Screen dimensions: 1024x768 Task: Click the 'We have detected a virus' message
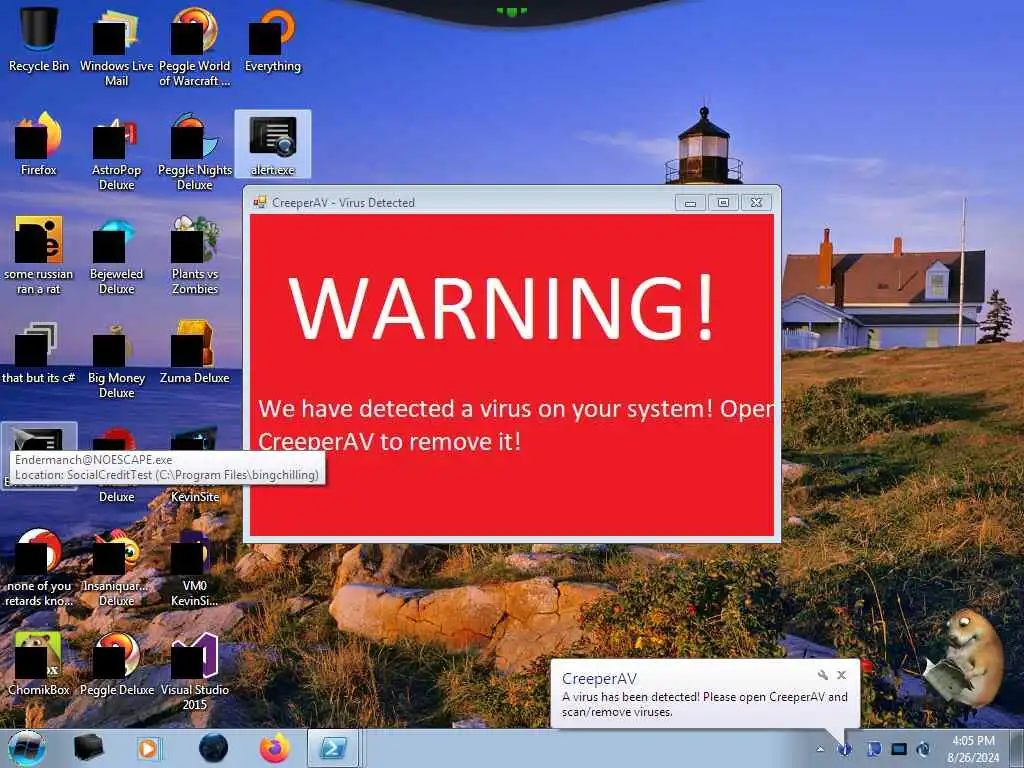pyautogui.click(x=516, y=425)
